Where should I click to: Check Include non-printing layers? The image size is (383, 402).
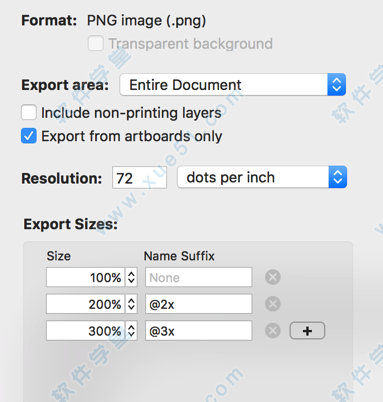(x=29, y=112)
